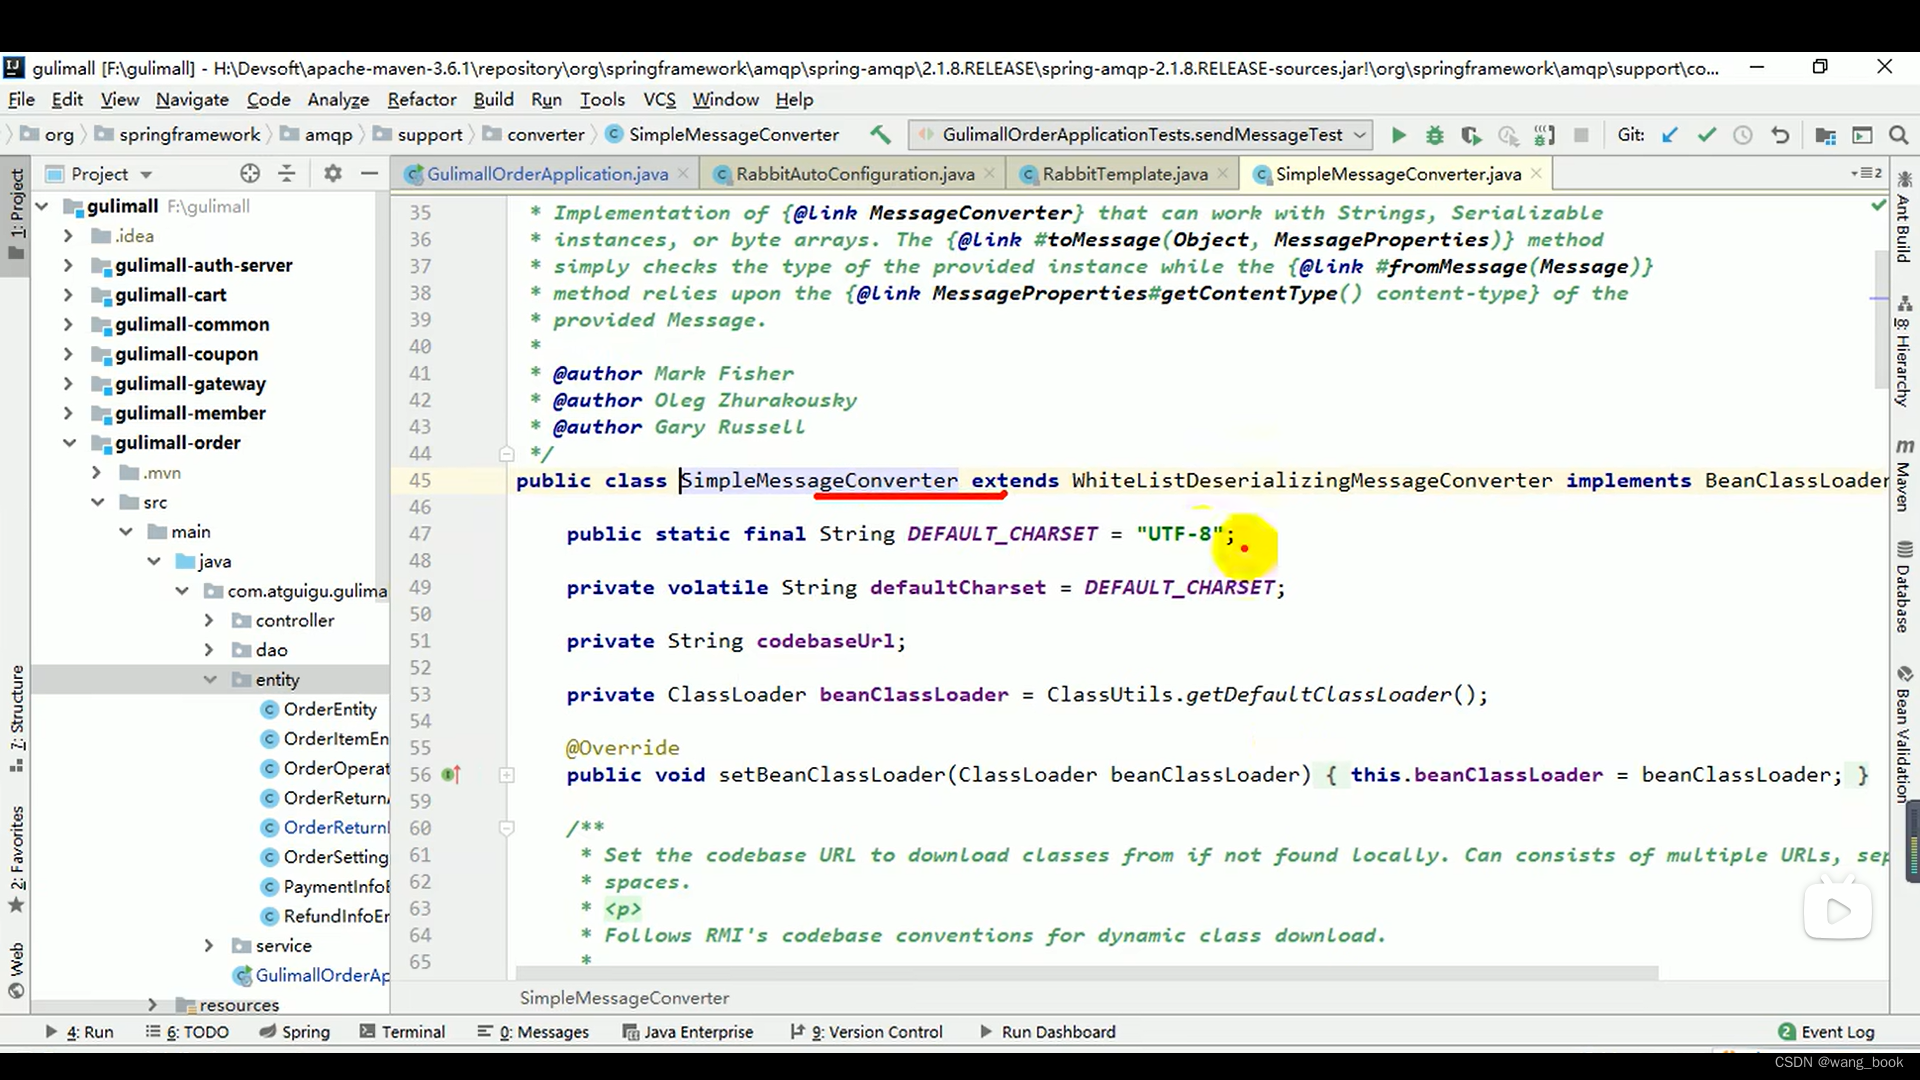Image resolution: width=1920 pixels, height=1080 pixels.
Task: Revert changes with the undo icon
Action: point(1780,135)
